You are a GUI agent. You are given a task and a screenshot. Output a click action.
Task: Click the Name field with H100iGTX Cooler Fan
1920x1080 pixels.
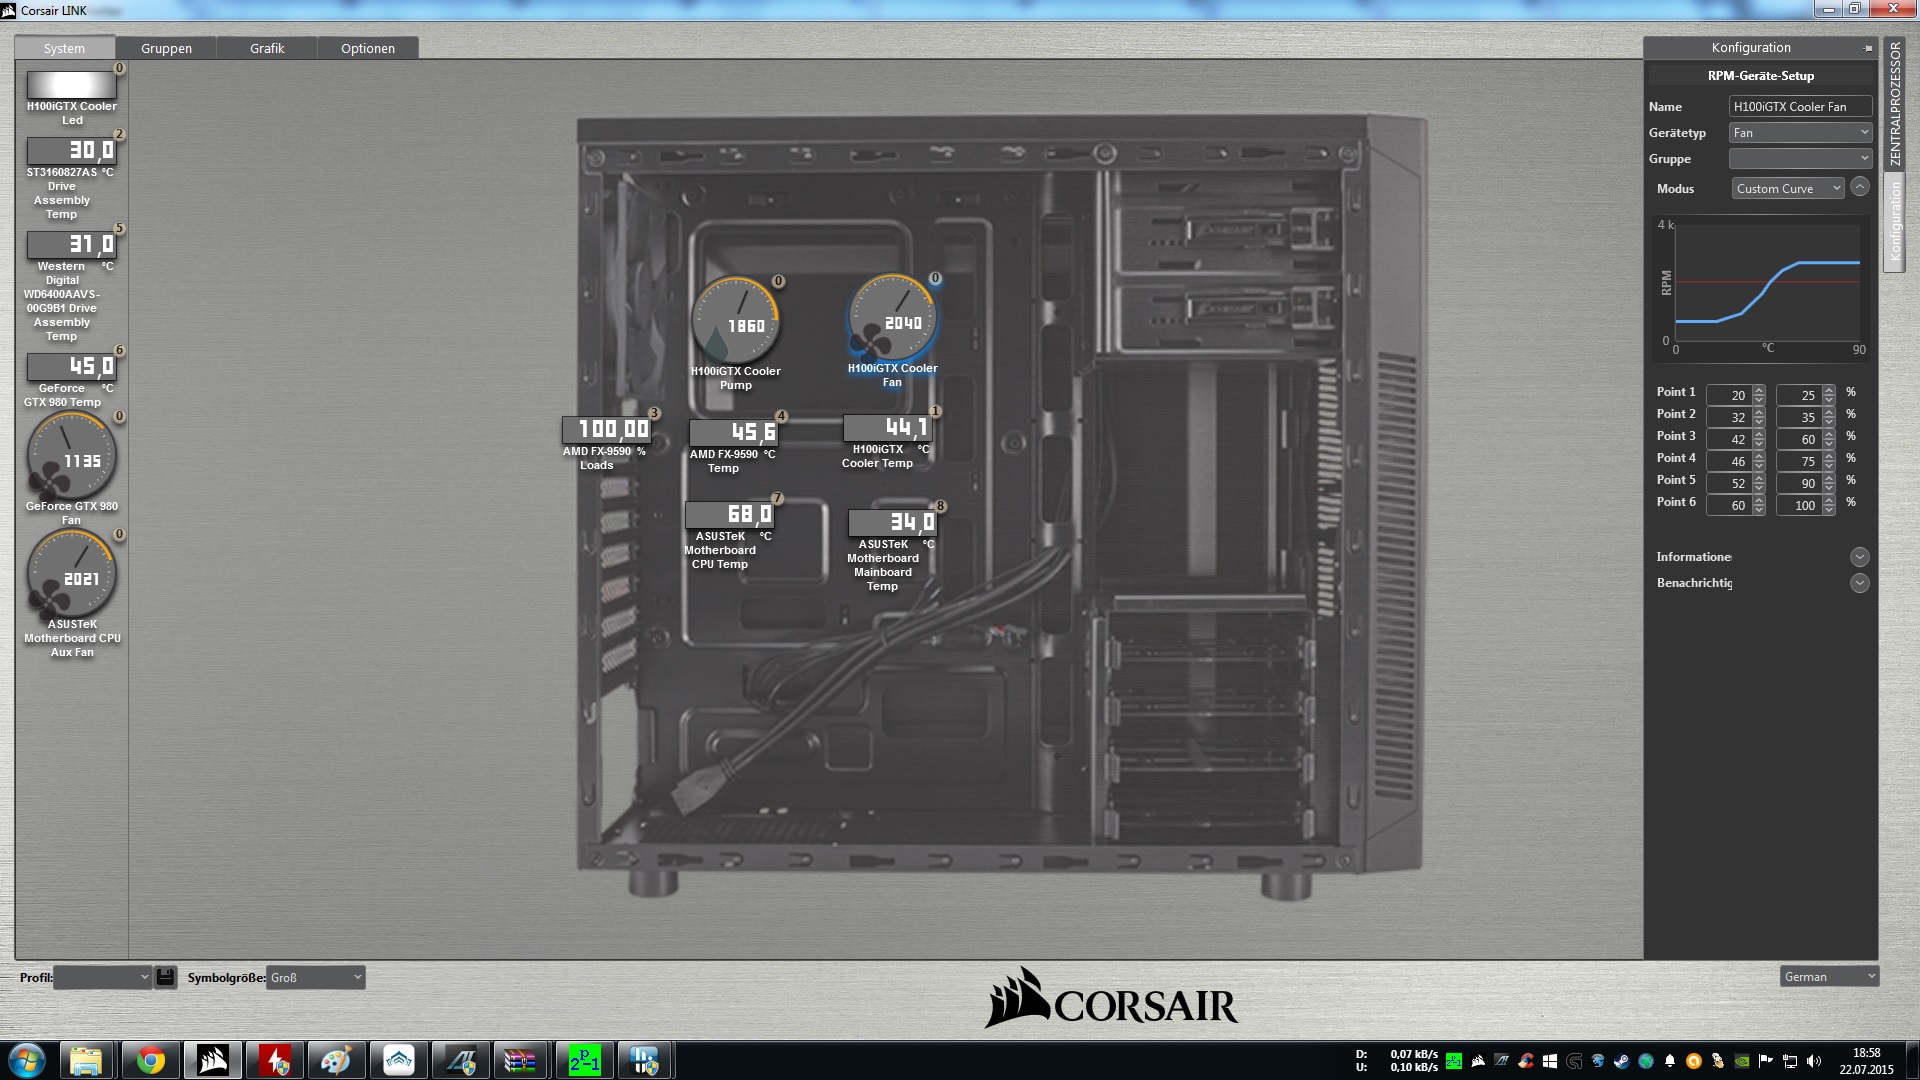pyautogui.click(x=1800, y=106)
